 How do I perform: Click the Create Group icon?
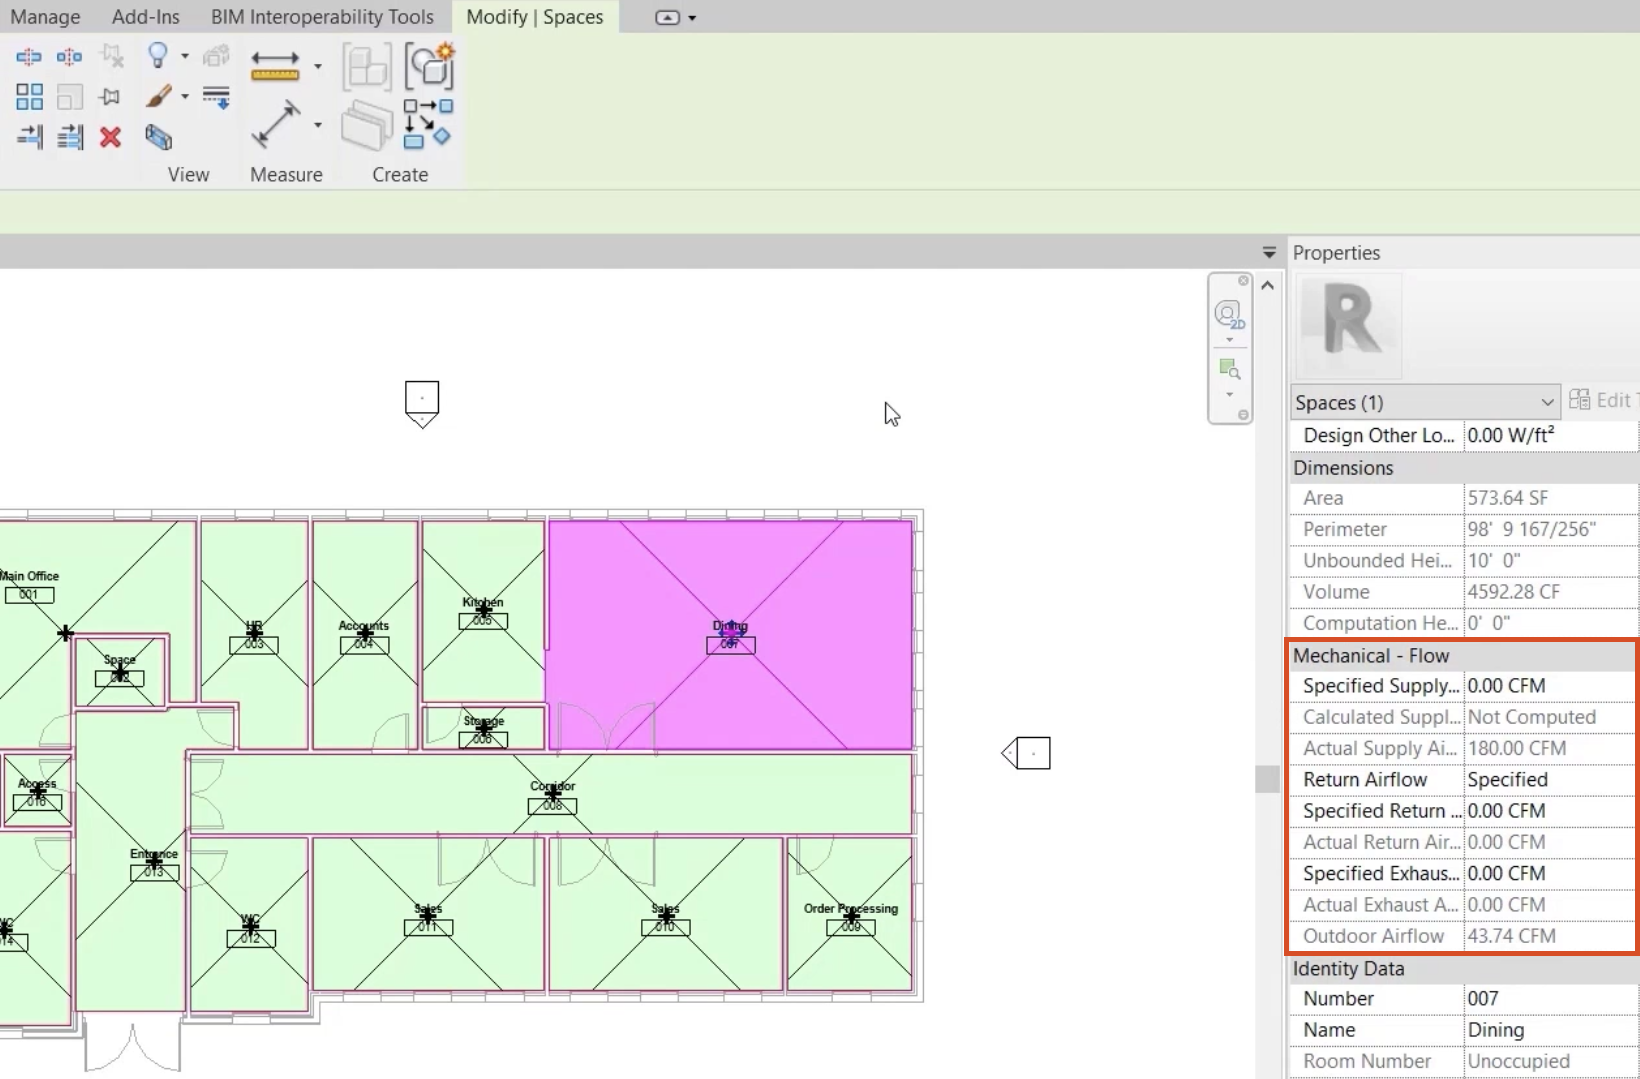click(x=429, y=66)
